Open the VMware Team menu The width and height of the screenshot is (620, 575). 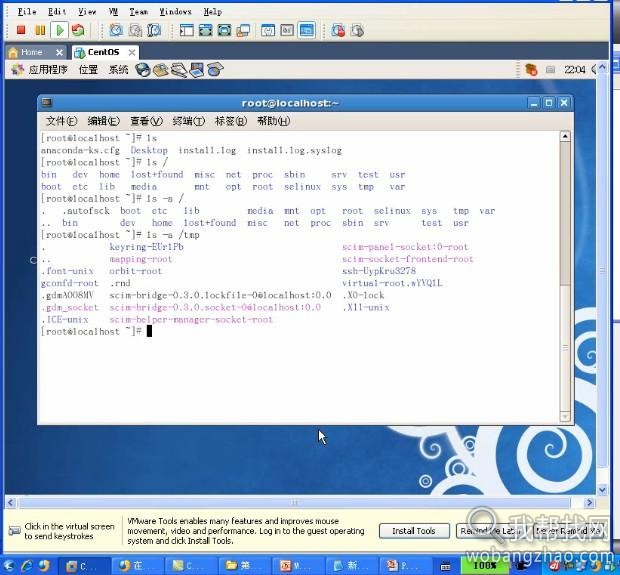click(x=139, y=12)
